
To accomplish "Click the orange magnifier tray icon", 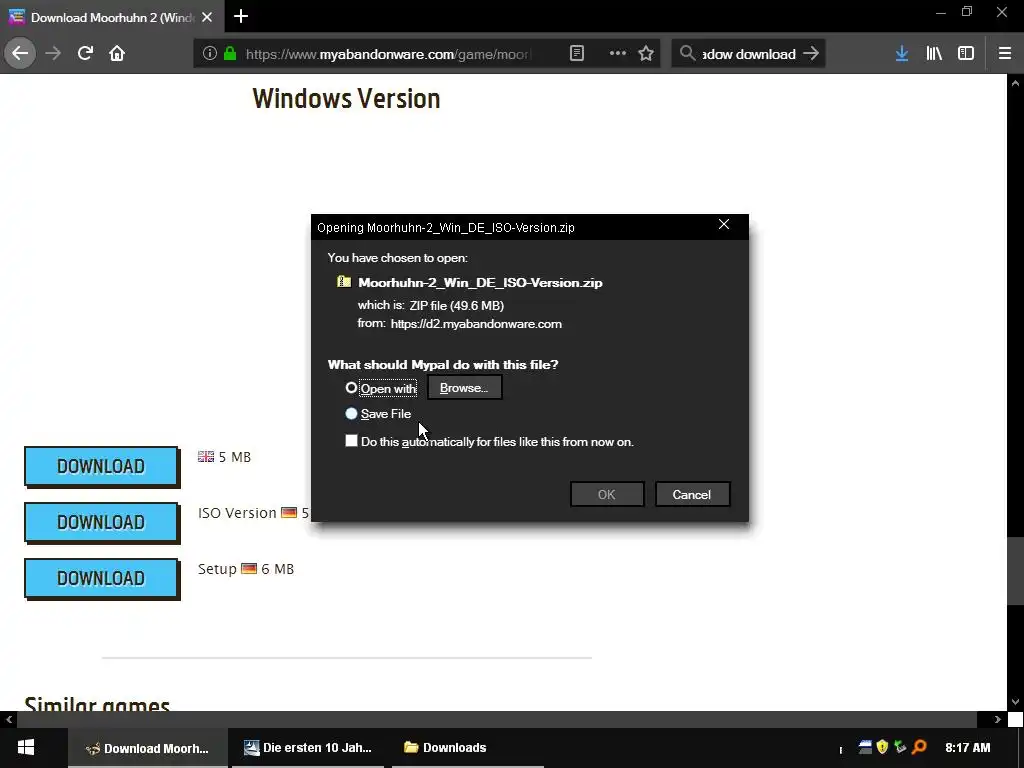I will pyautogui.click(x=919, y=746).
